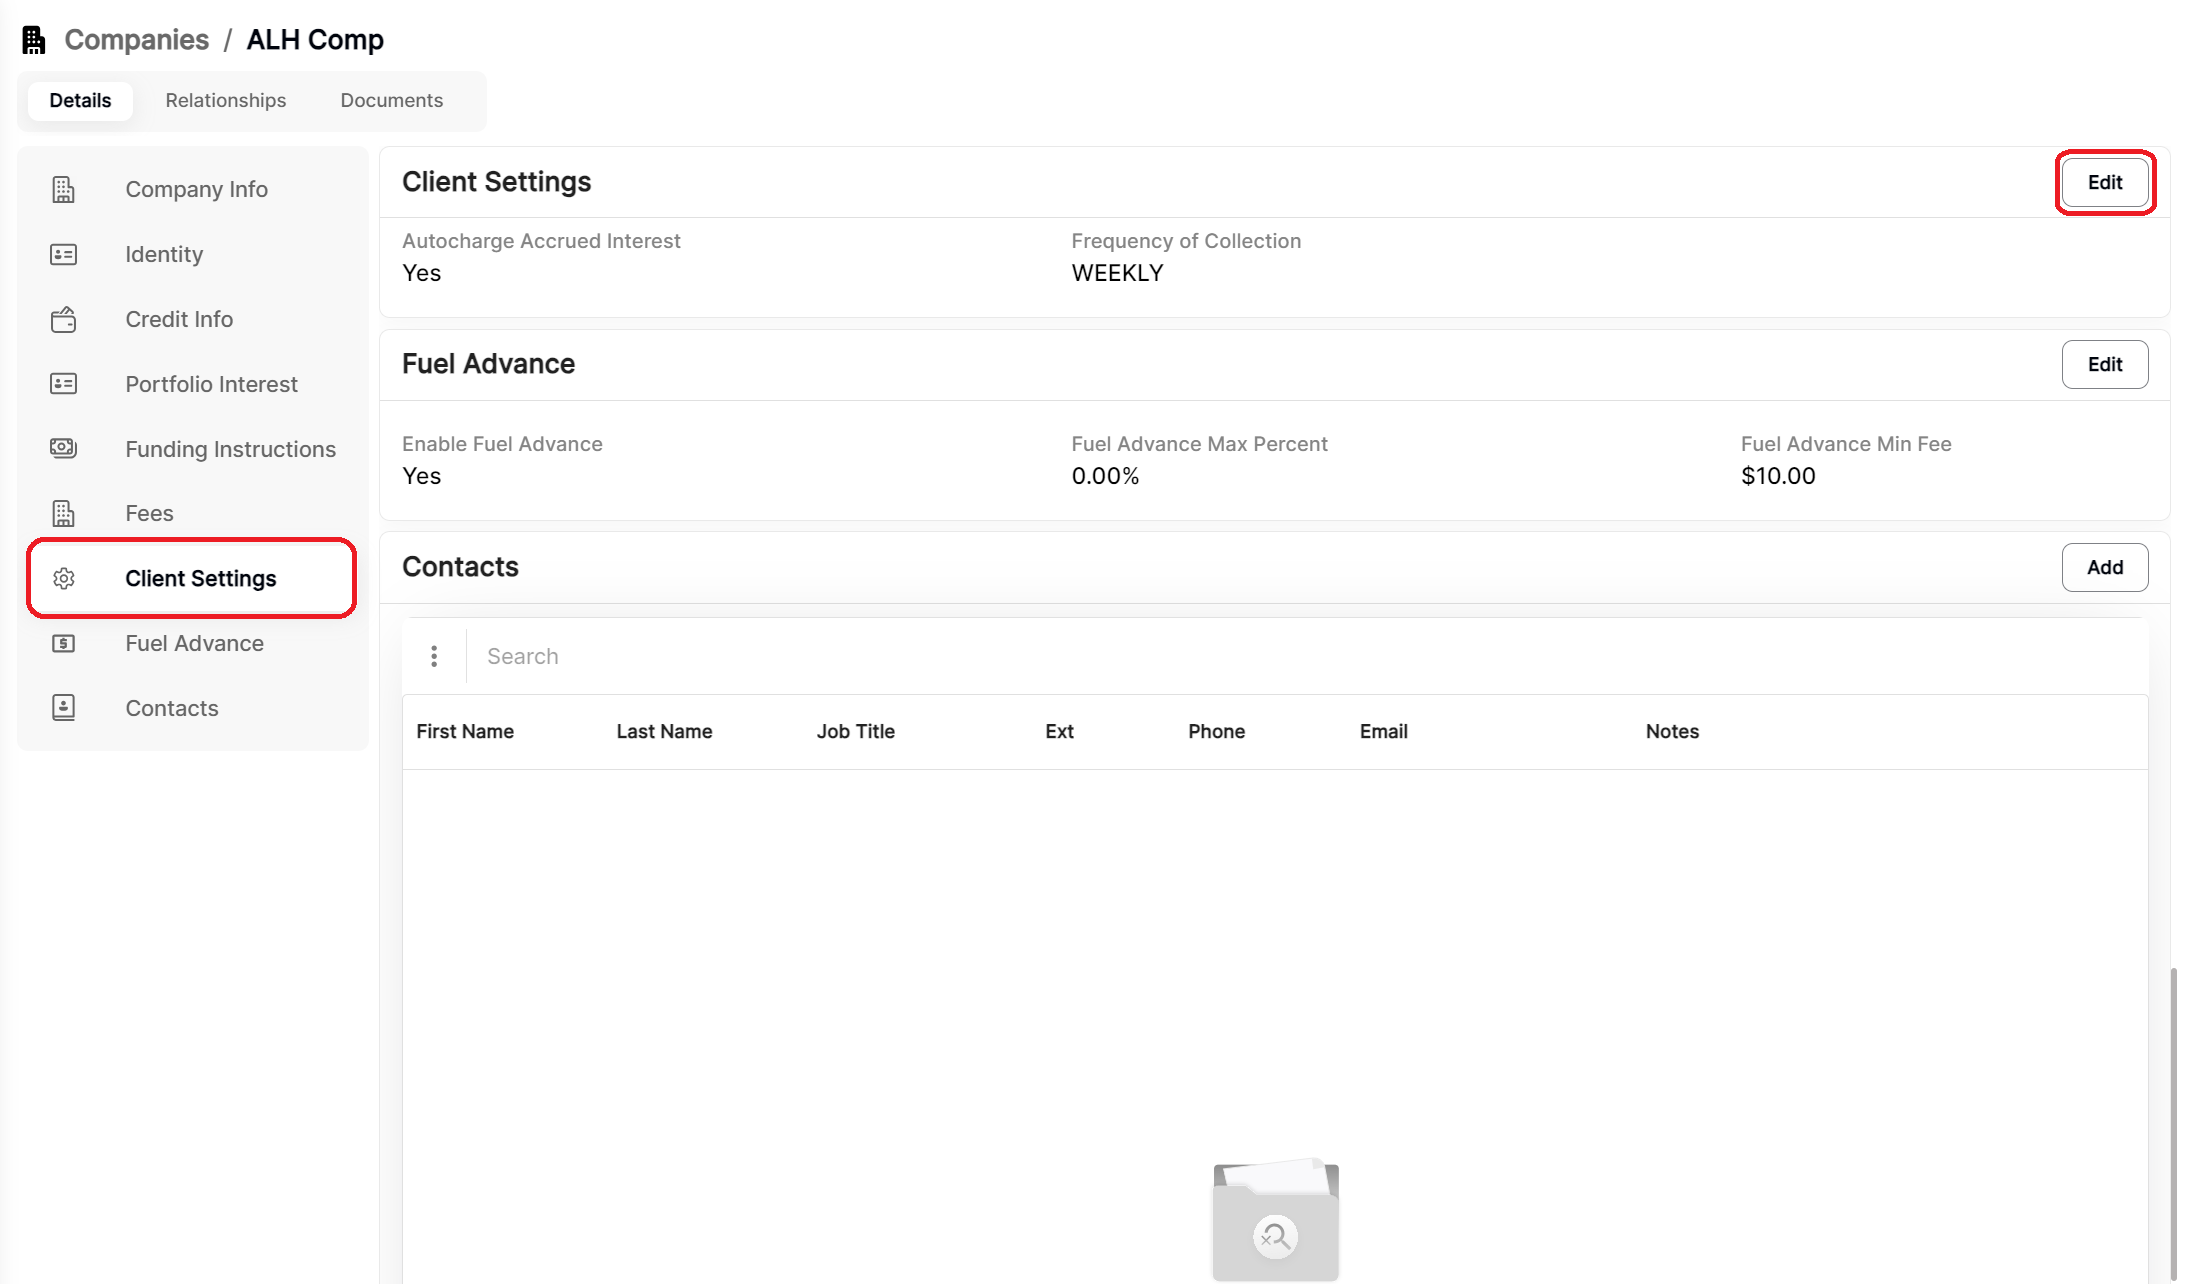This screenshot has height=1284, width=2191.
Task: Open Credit Info via its calendar icon
Action: coord(63,319)
